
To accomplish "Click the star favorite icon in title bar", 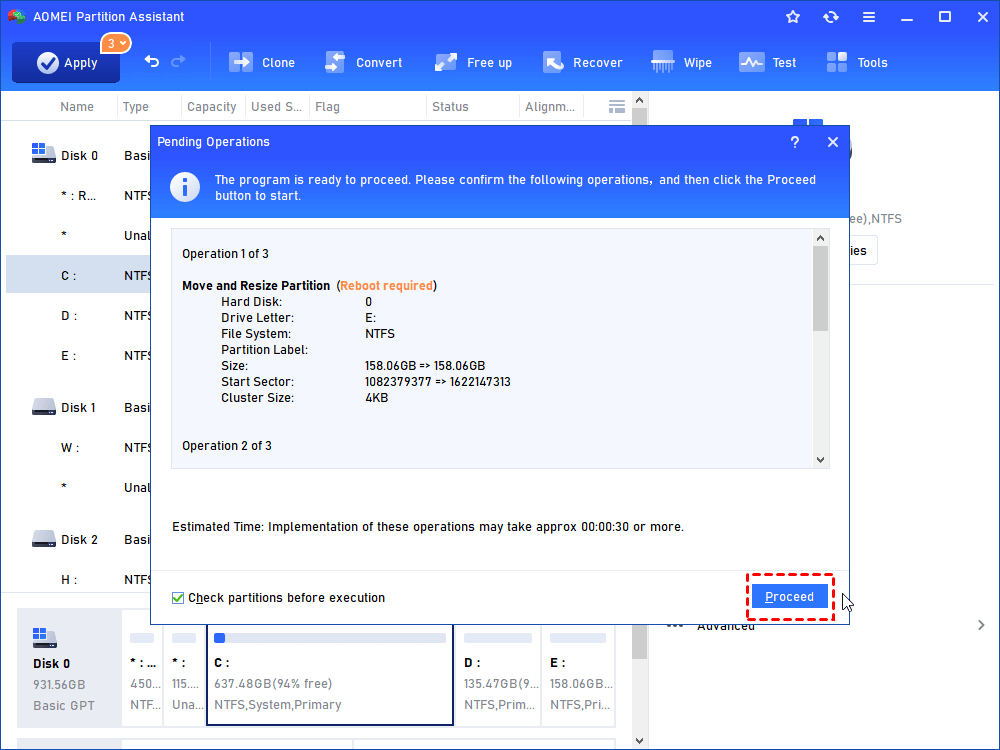I will point(793,17).
